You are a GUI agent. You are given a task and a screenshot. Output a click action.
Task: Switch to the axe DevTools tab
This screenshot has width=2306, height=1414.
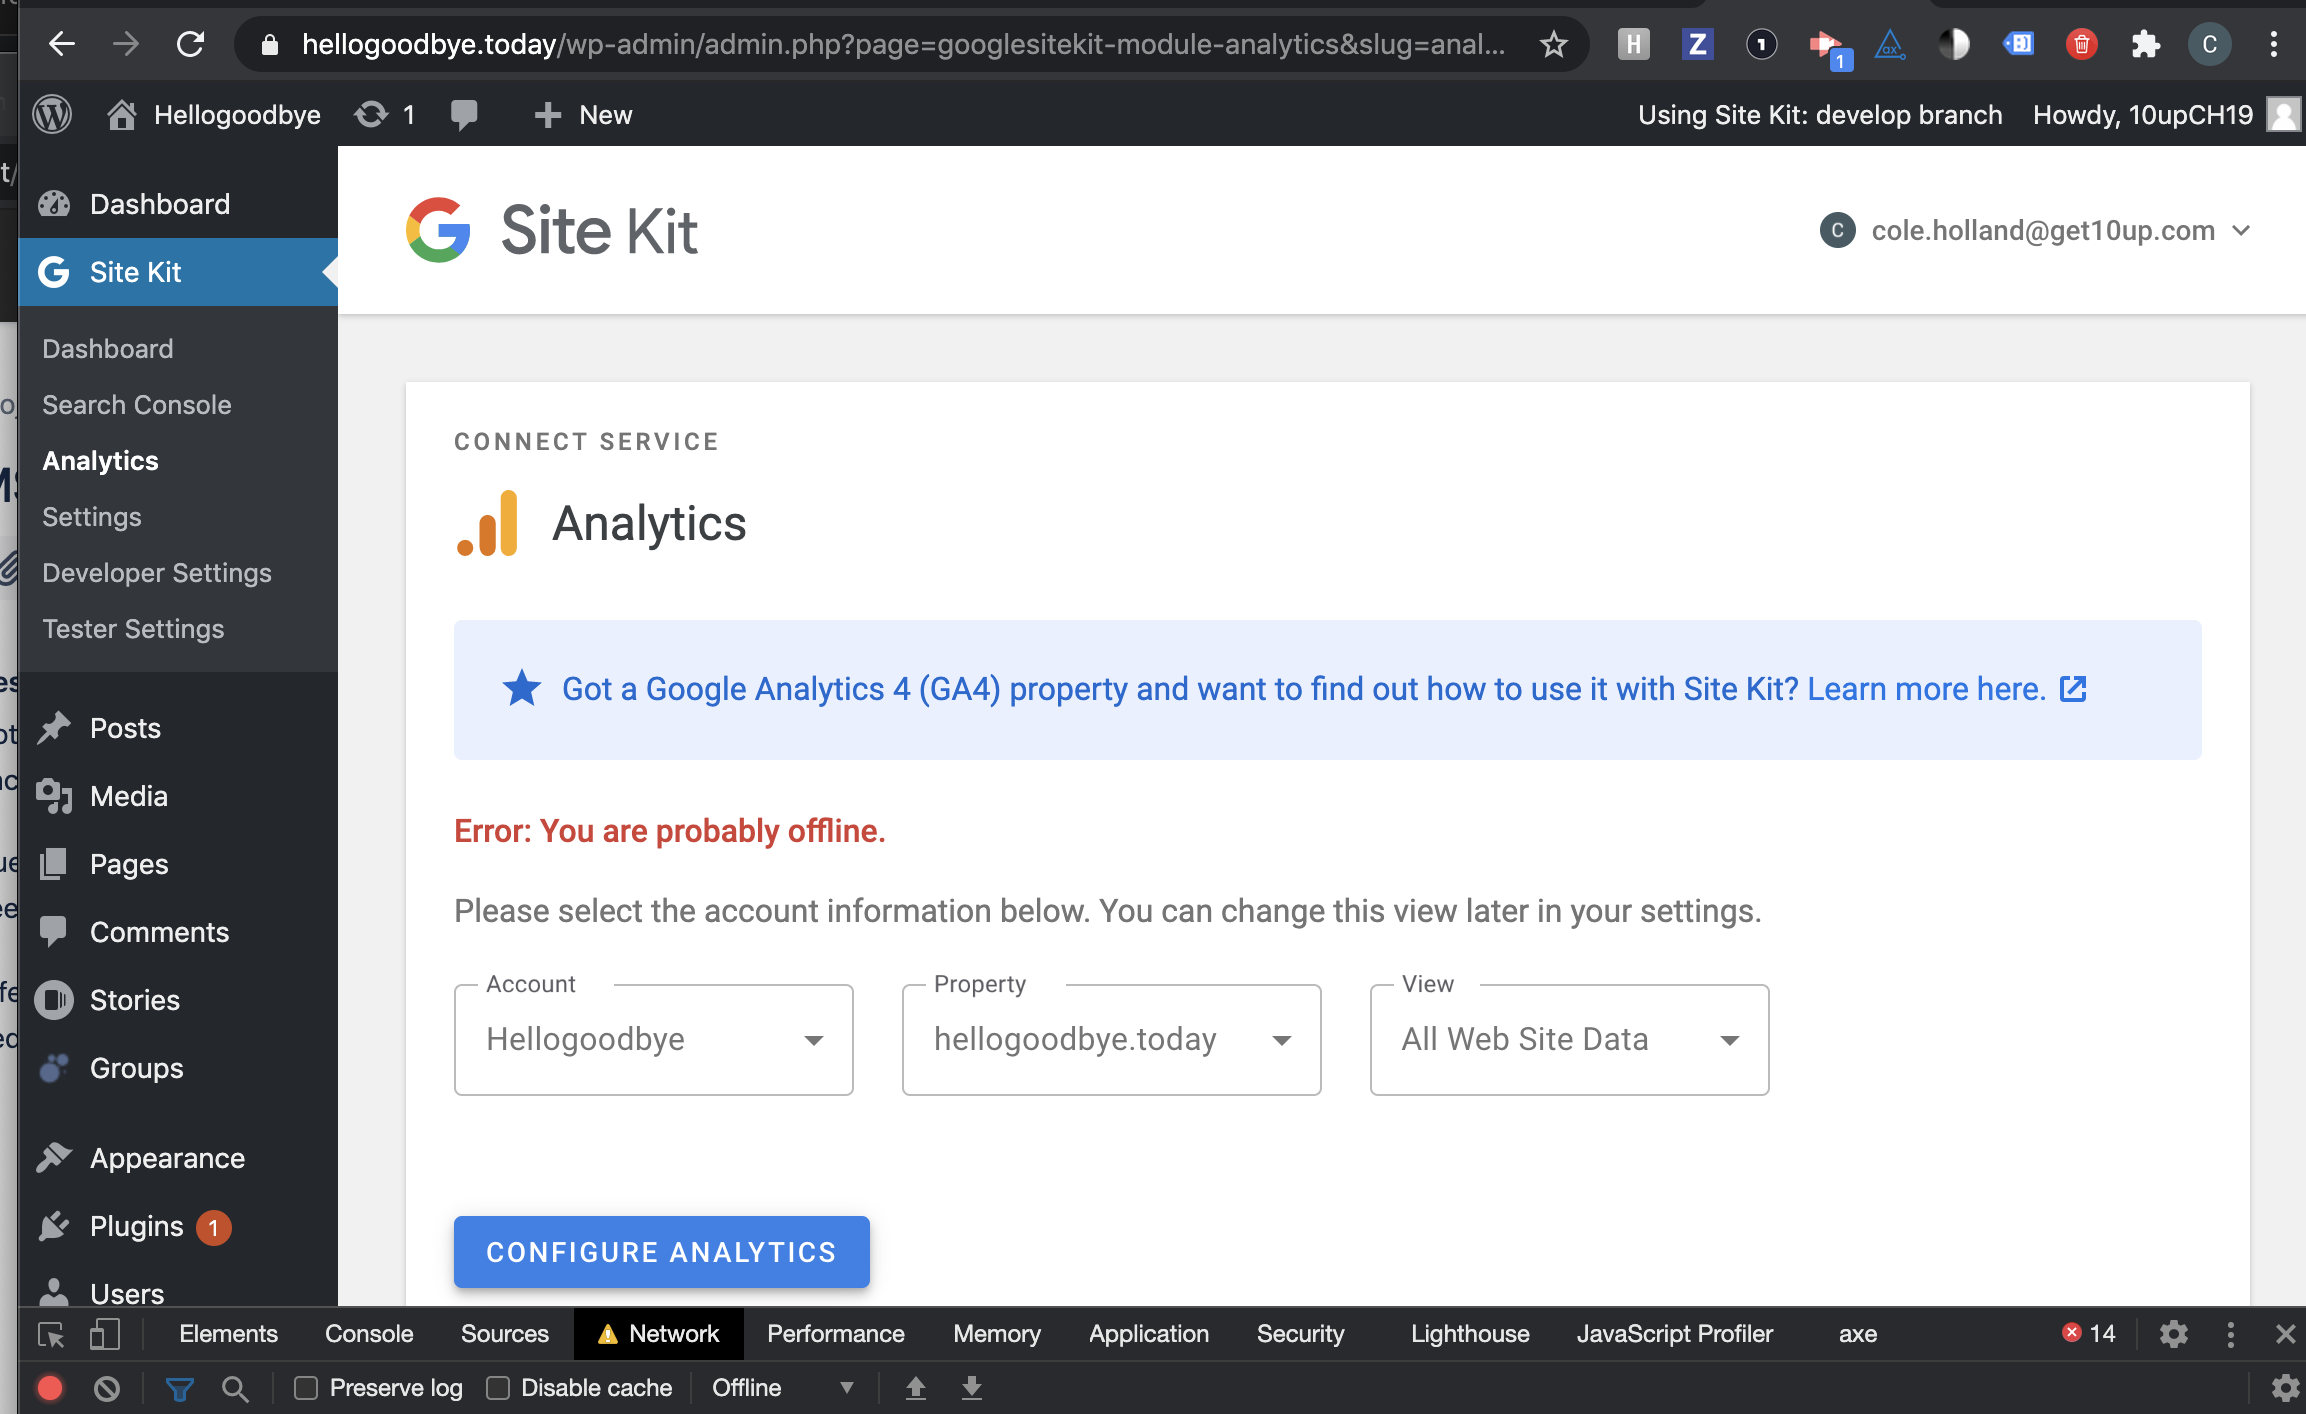tap(1858, 1334)
